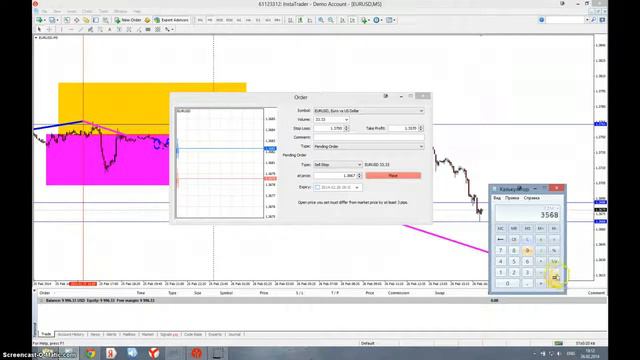Zoom out of the chart
The image size is (640, 360).
[x=331, y=20]
